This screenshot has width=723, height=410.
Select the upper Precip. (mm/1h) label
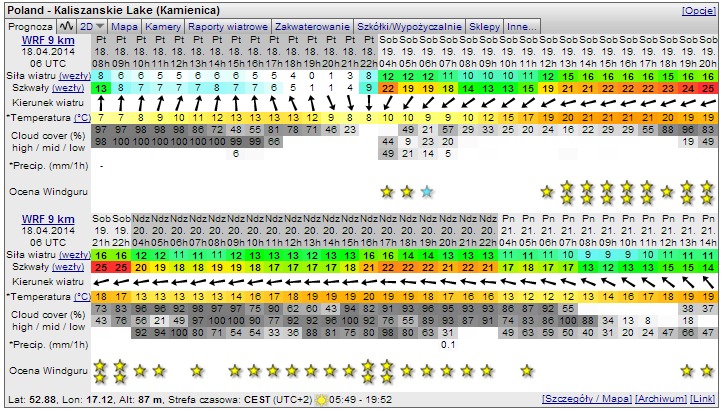pos(48,166)
